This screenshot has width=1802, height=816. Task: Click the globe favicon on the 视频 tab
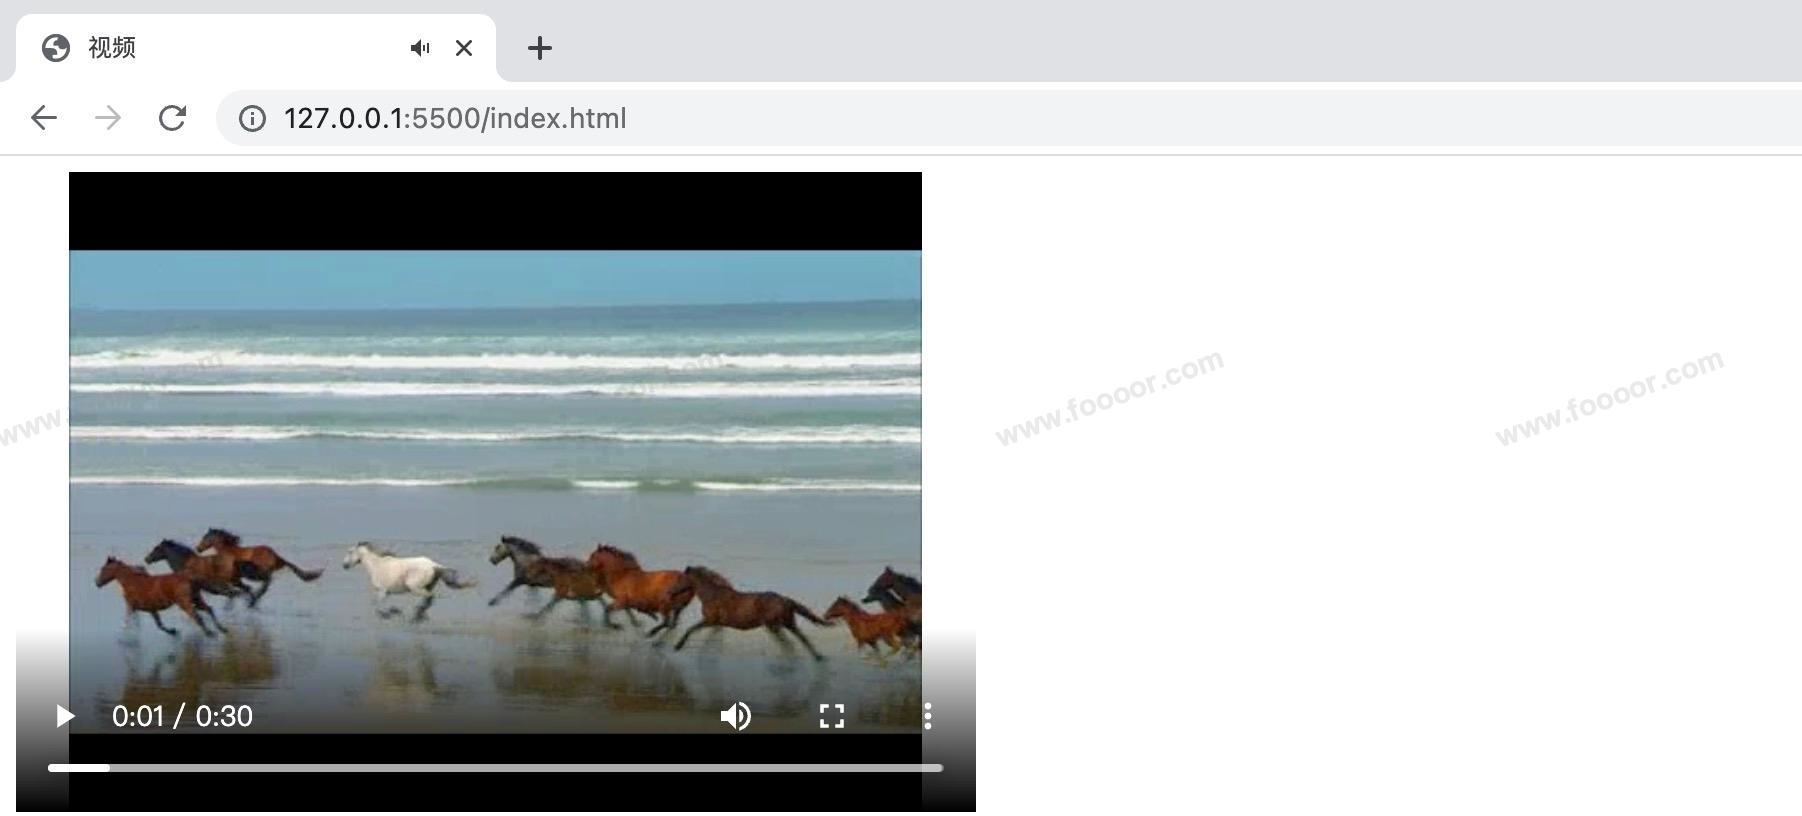tap(56, 48)
